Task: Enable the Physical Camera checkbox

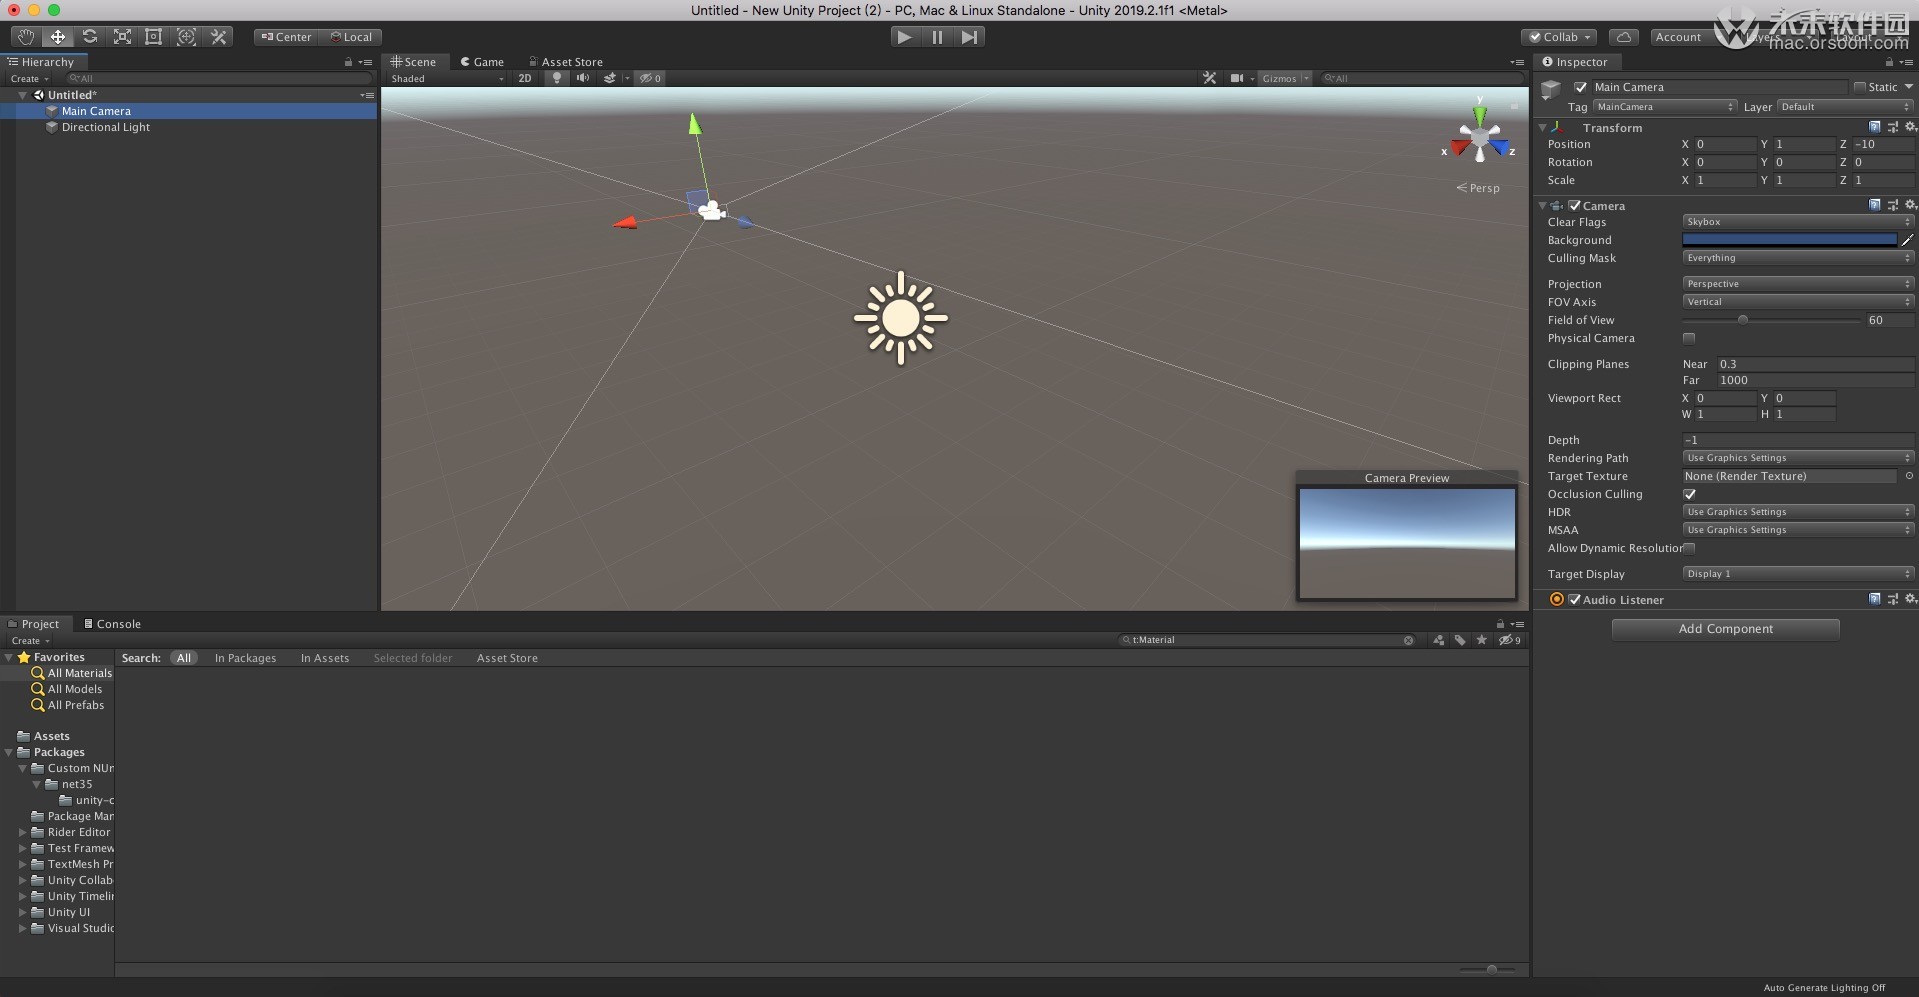Action: coord(1689,338)
